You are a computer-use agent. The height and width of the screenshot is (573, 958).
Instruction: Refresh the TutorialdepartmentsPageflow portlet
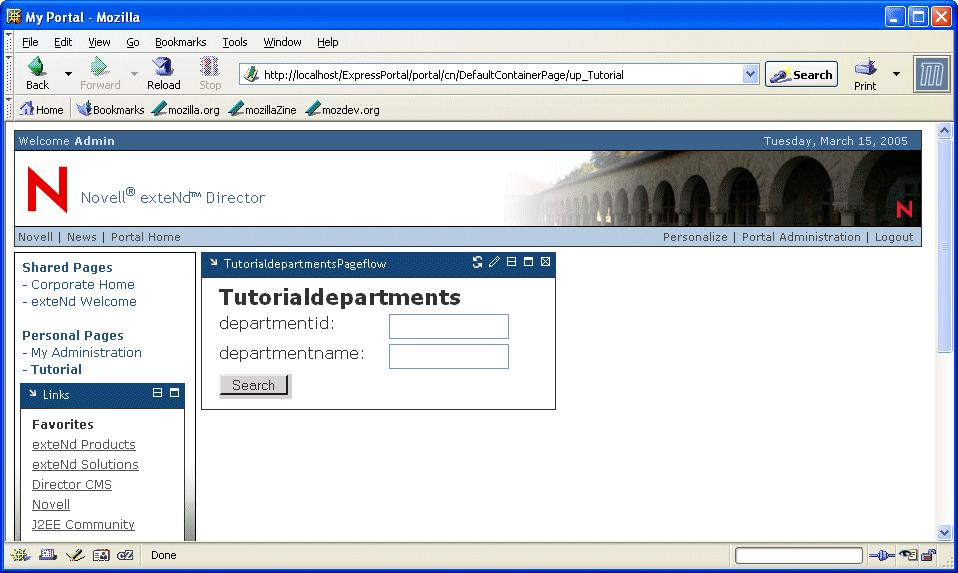[x=477, y=262]
